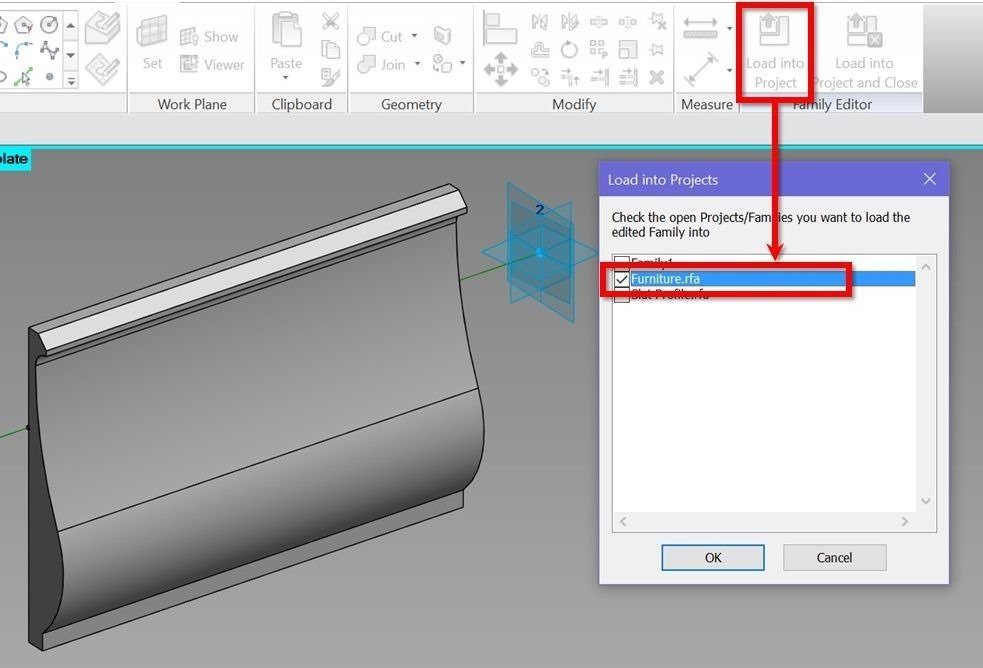This screenshot has height=668, width=983.
Task: Click the Move tool arrows icon
Action: tap(500, 69)
